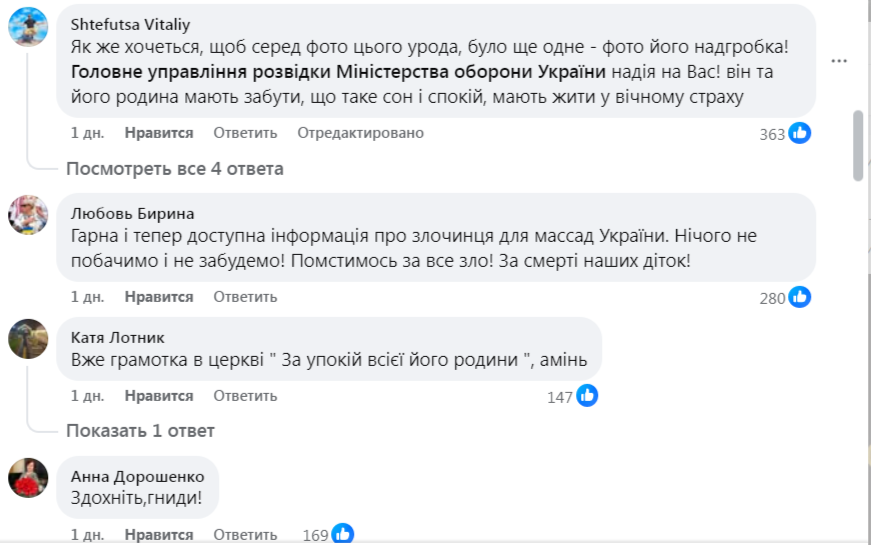Image resolution: width=871 pixels, height=545 pixels.
Task: Open Анна Дорошенко's profile avatar
Action: click(28, 477)
